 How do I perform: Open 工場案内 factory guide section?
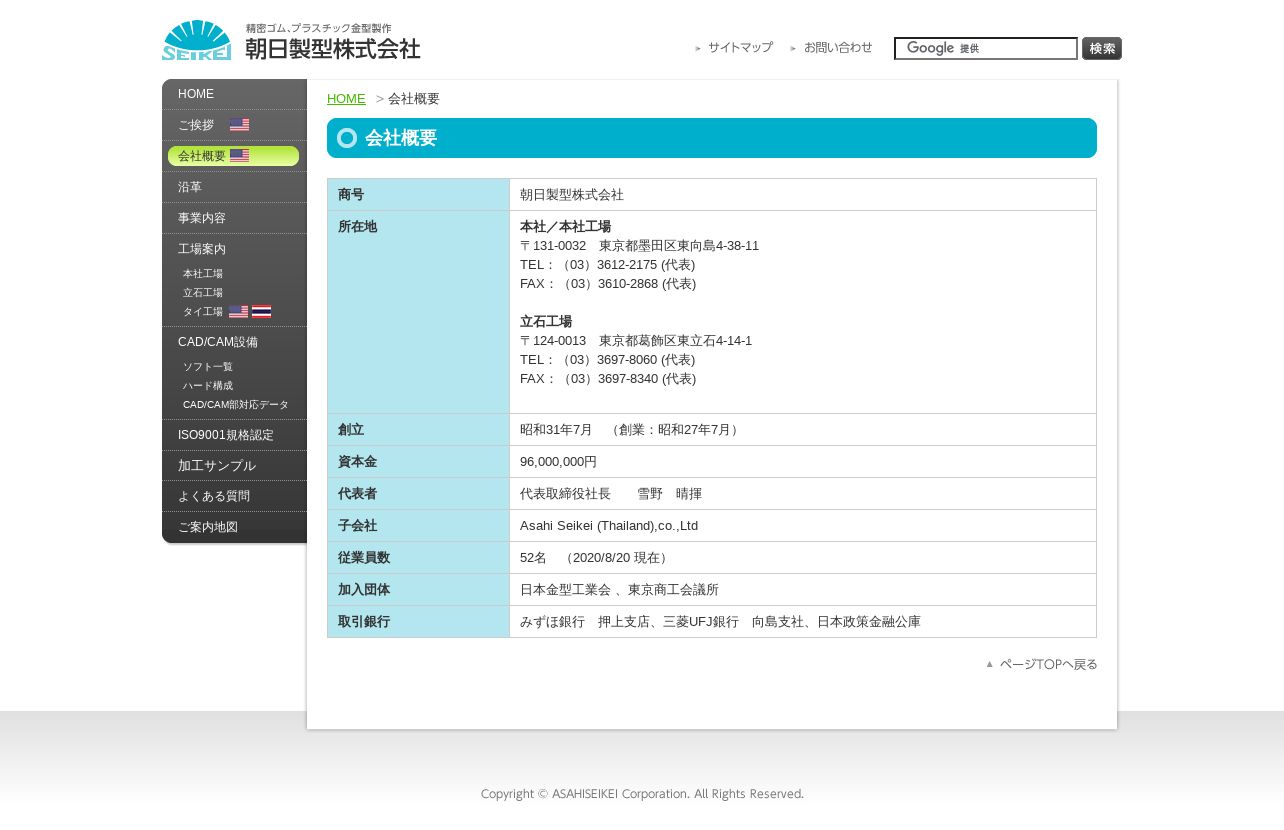[x=202, y=249]
